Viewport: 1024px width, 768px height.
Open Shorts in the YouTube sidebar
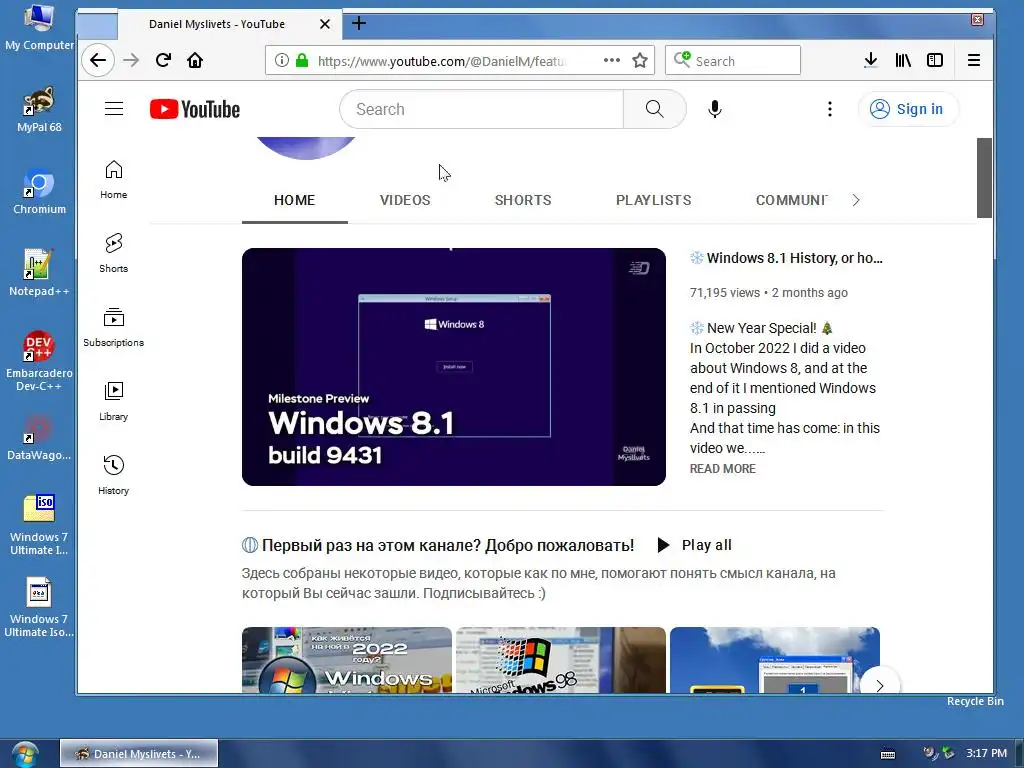coord(114,253)
